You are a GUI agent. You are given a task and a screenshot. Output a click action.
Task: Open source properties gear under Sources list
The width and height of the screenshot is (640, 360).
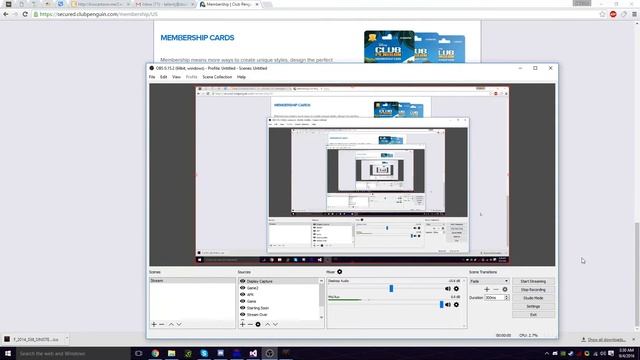[258, 324]
